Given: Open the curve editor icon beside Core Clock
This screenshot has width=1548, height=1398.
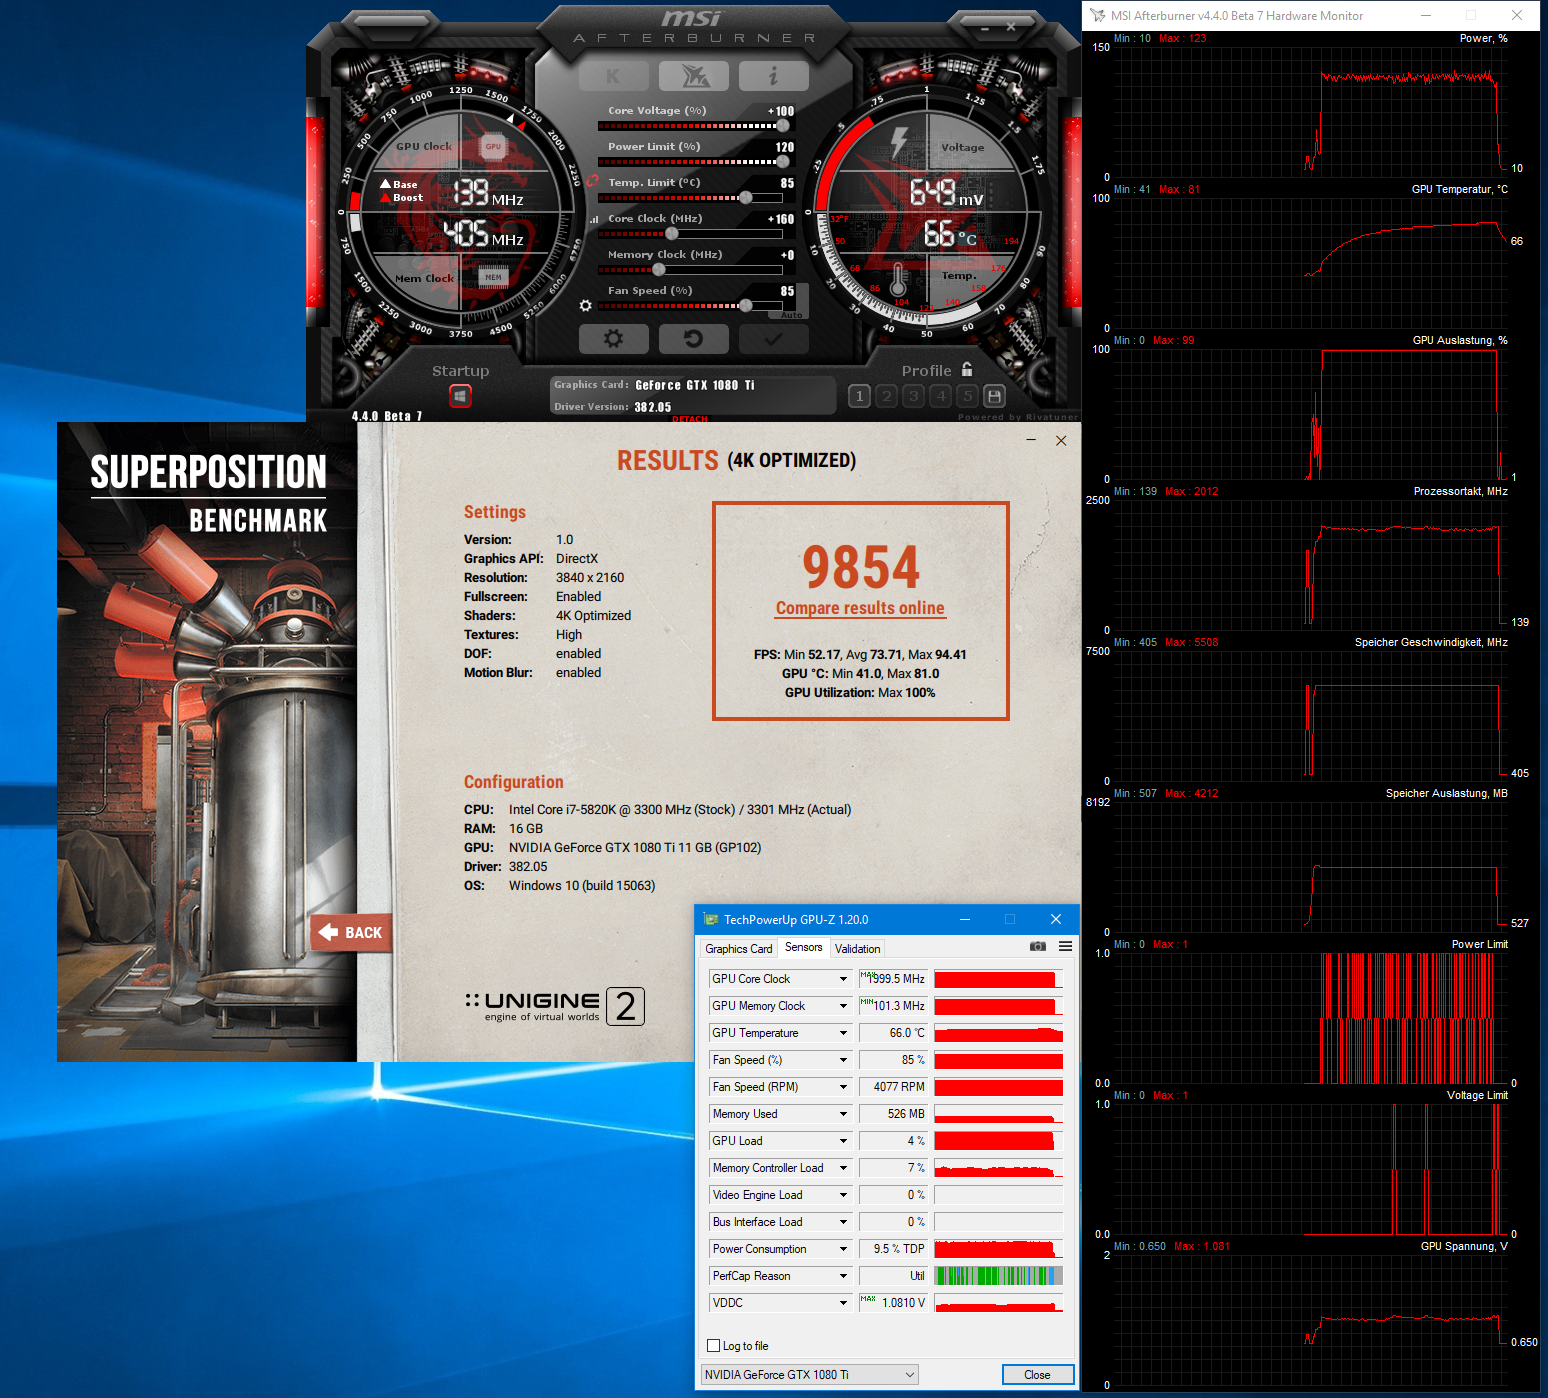Looking at the screenshot, I should pyautogui.click(x=594, y=219).
